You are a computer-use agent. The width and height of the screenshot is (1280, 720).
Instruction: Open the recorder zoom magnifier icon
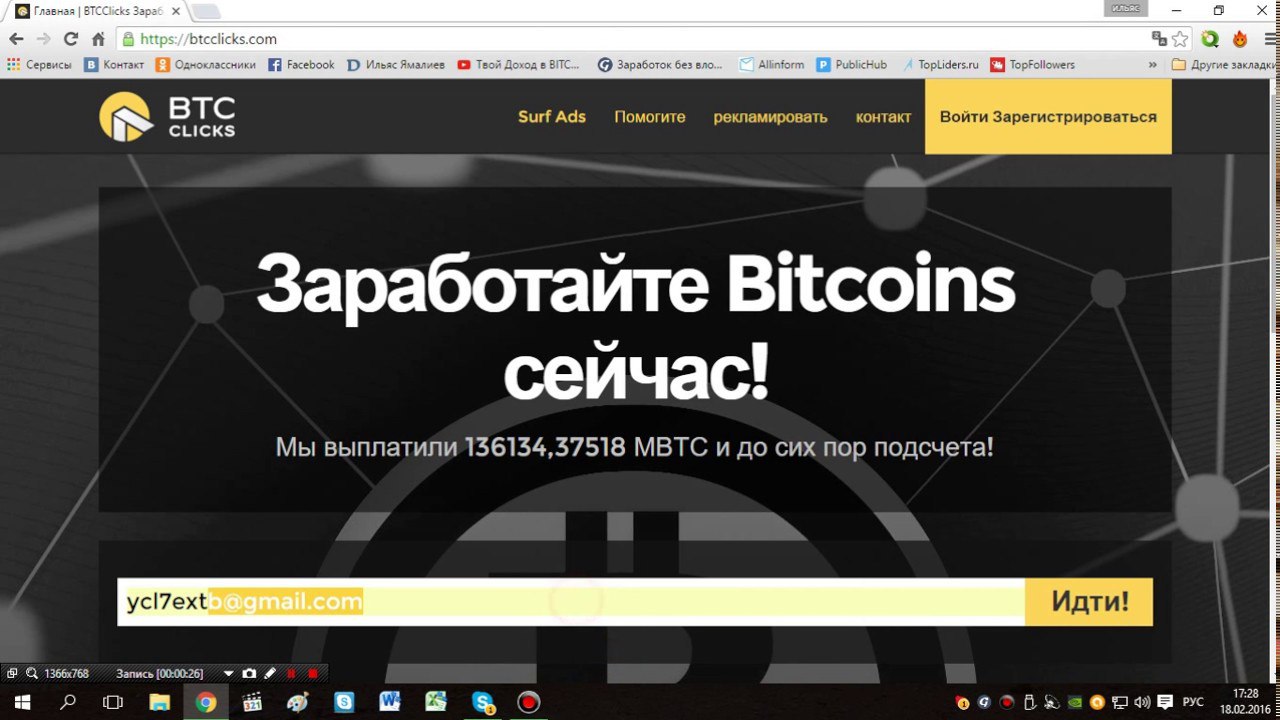tap(31, 674)
